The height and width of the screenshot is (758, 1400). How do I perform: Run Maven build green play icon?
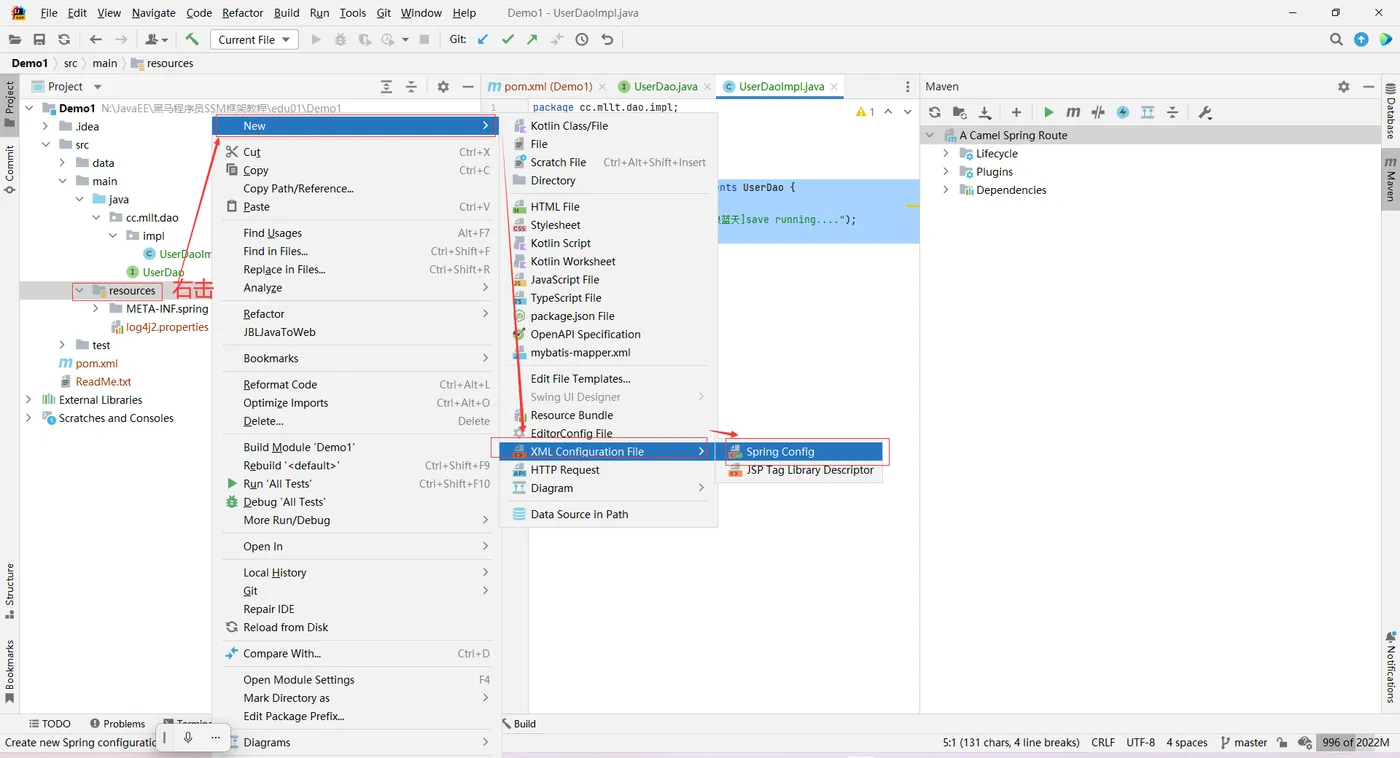(1048, 112)
